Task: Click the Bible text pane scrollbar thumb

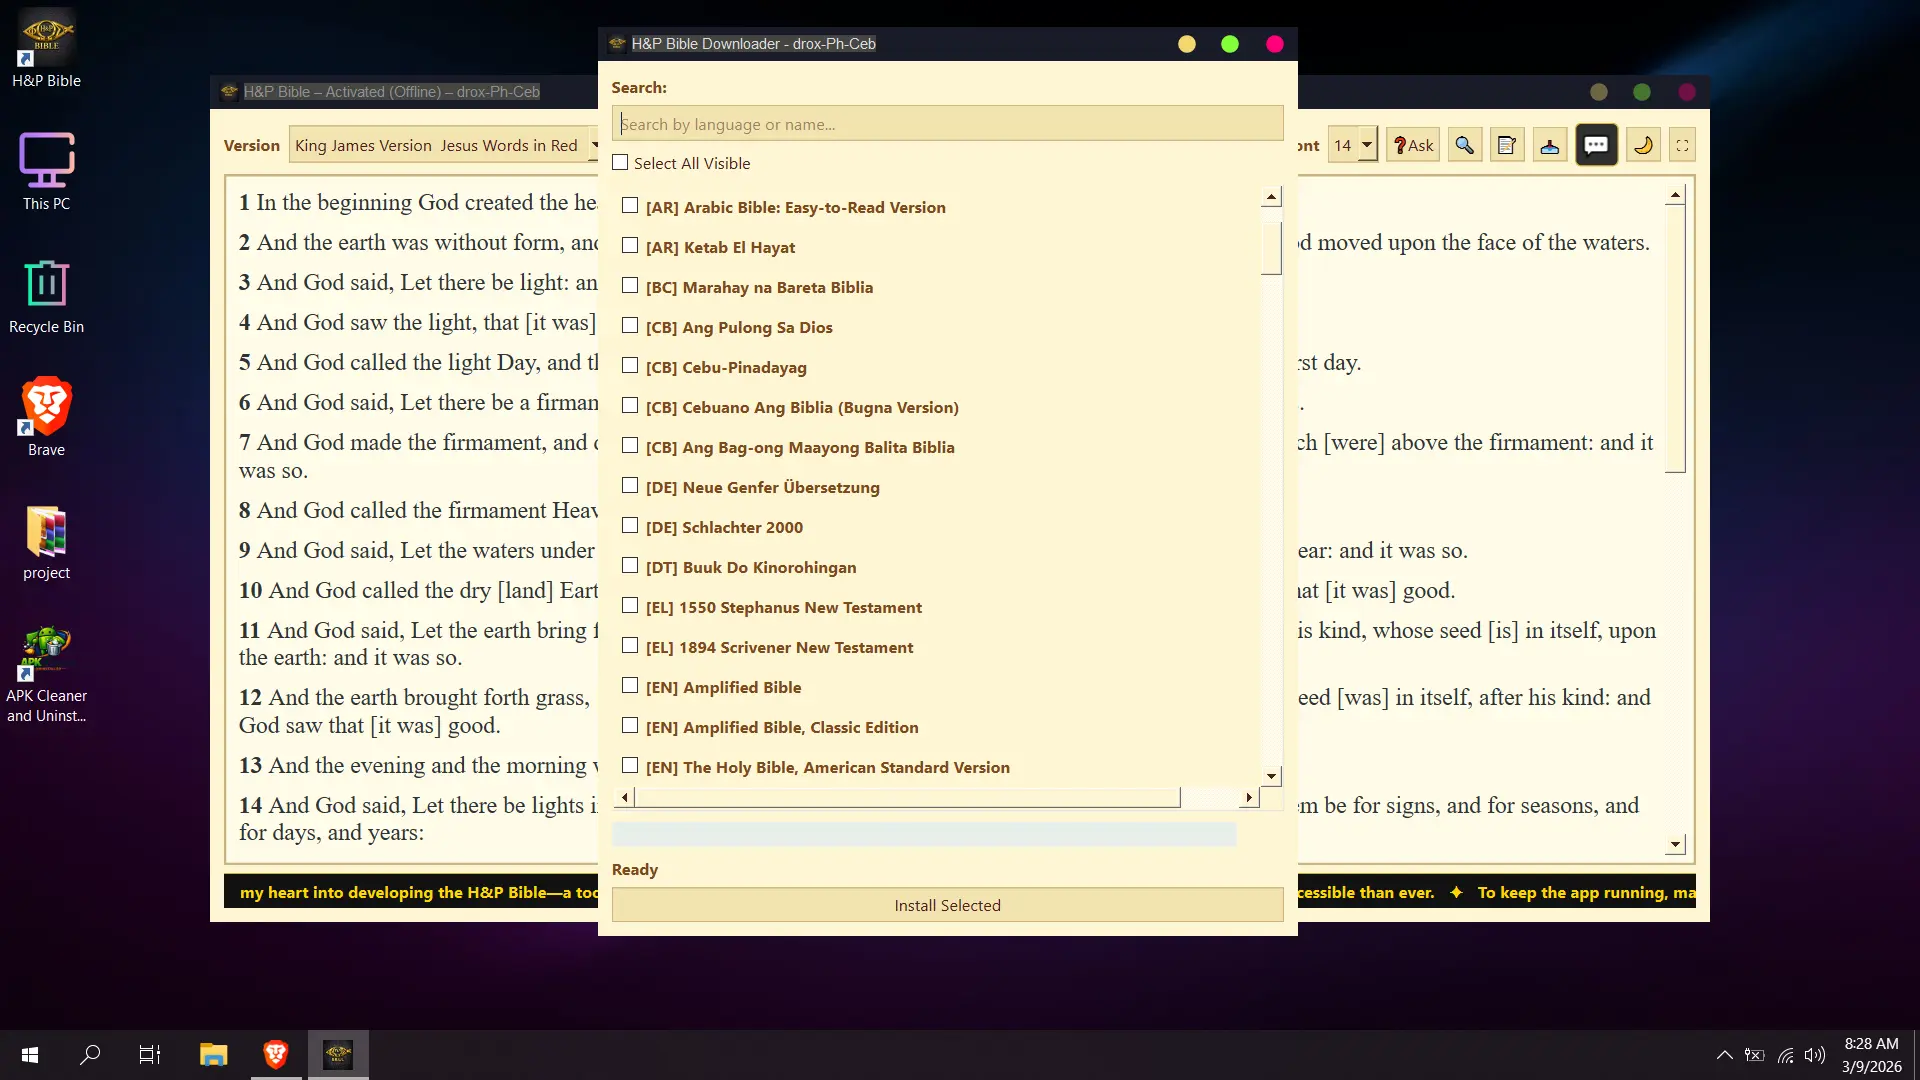Action: (1675, 338)
